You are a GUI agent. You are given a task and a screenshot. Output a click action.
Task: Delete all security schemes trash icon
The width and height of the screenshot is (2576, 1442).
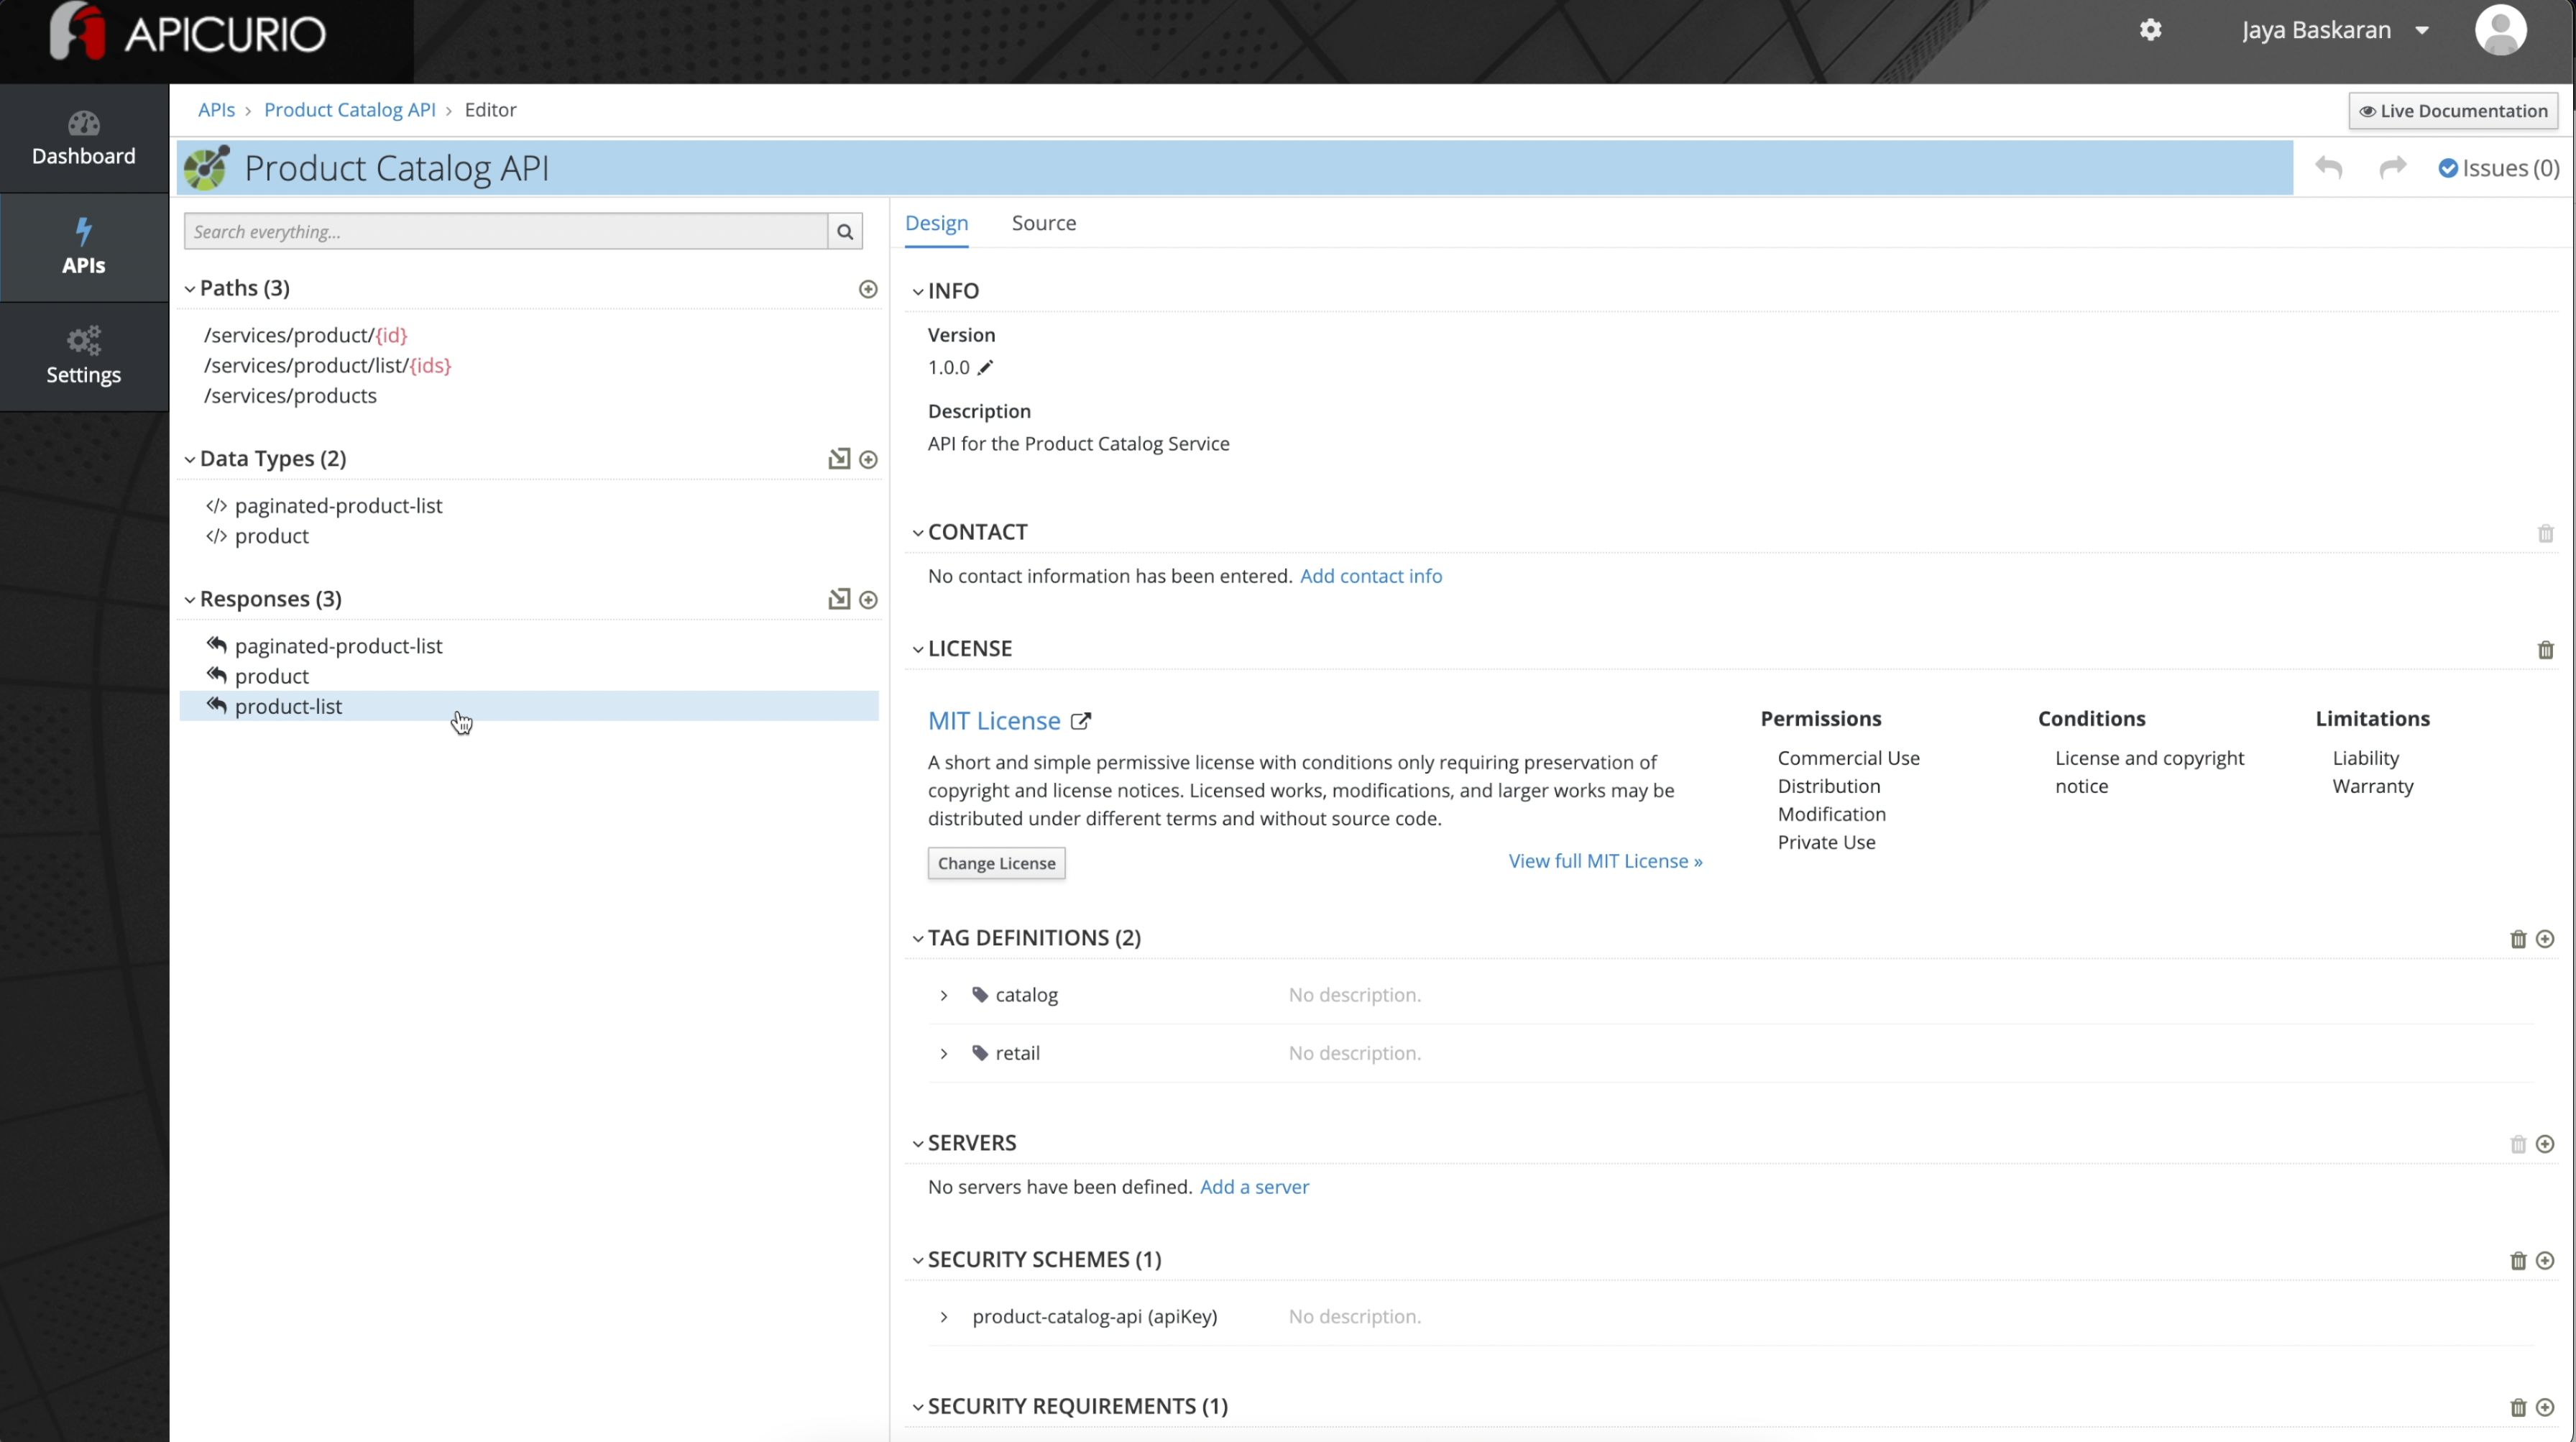[x=2518, y=1261]
